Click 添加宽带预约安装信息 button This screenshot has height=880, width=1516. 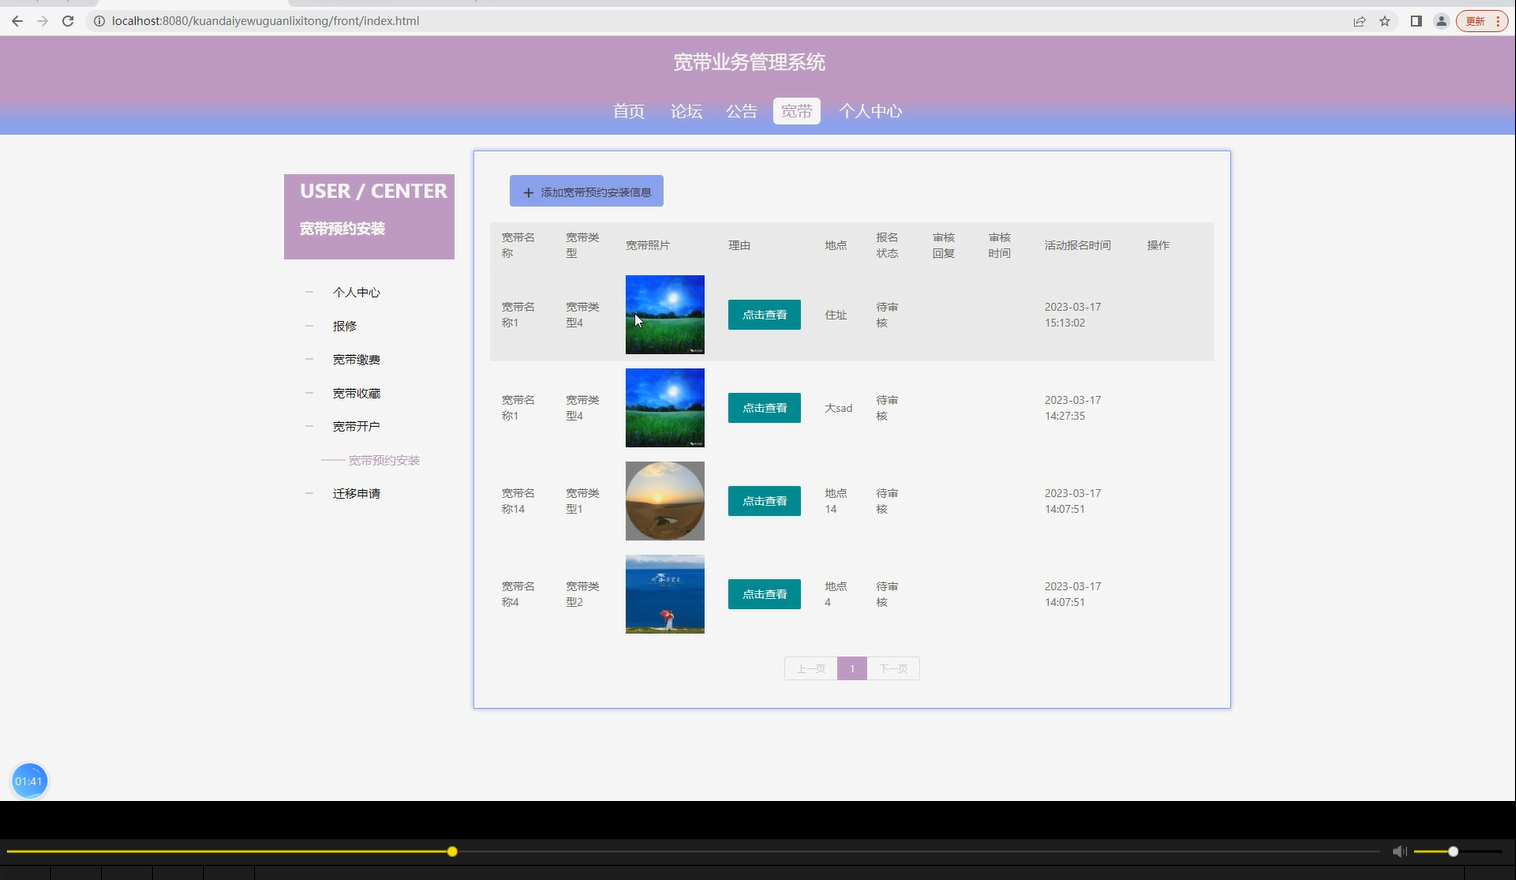tap(586, 192)
